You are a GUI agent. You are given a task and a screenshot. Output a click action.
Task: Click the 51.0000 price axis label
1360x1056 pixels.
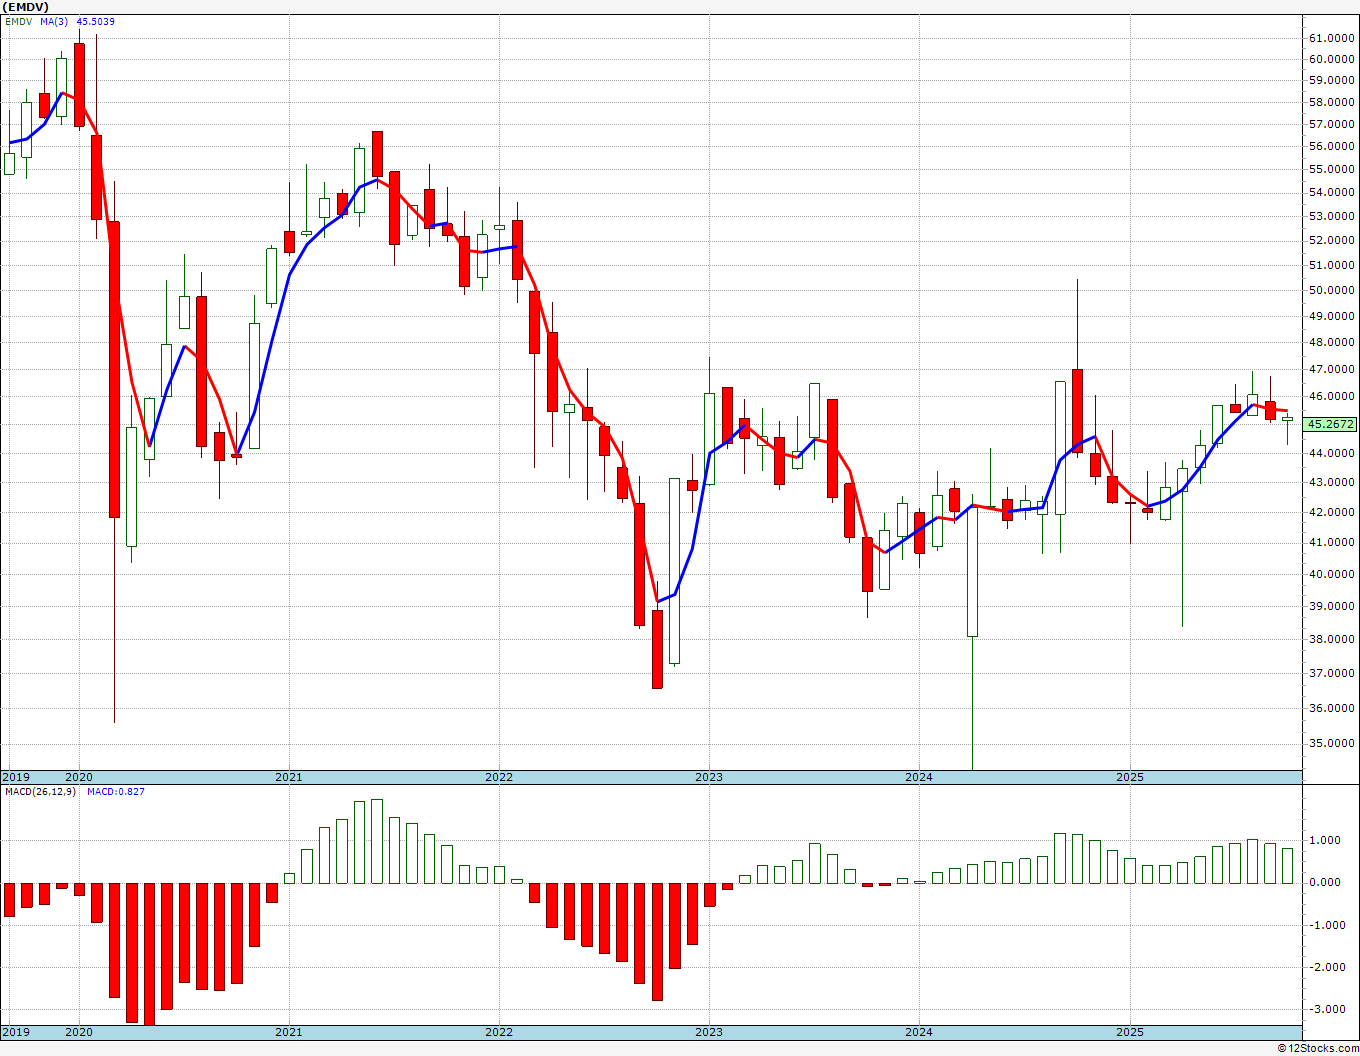1332,265
